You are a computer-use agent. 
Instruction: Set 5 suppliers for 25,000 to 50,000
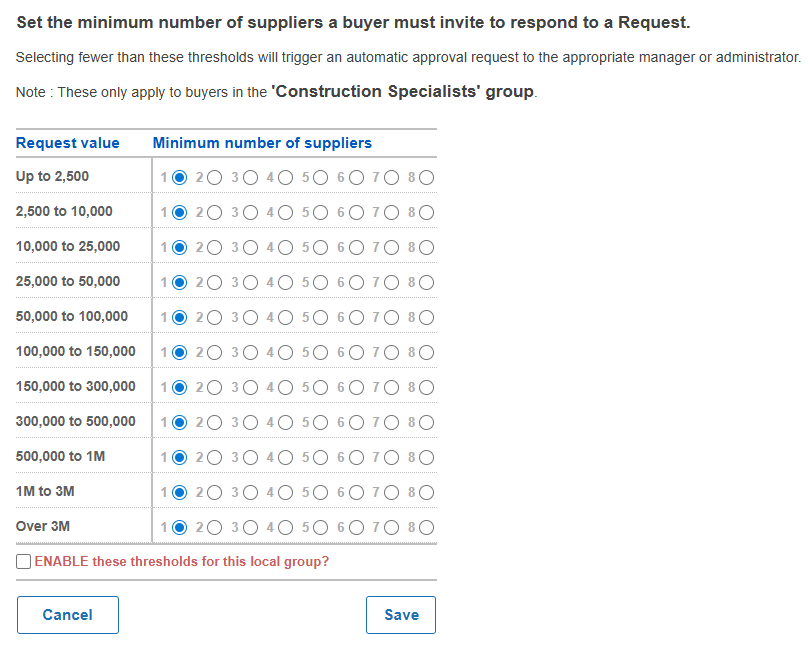coord(320,283)
